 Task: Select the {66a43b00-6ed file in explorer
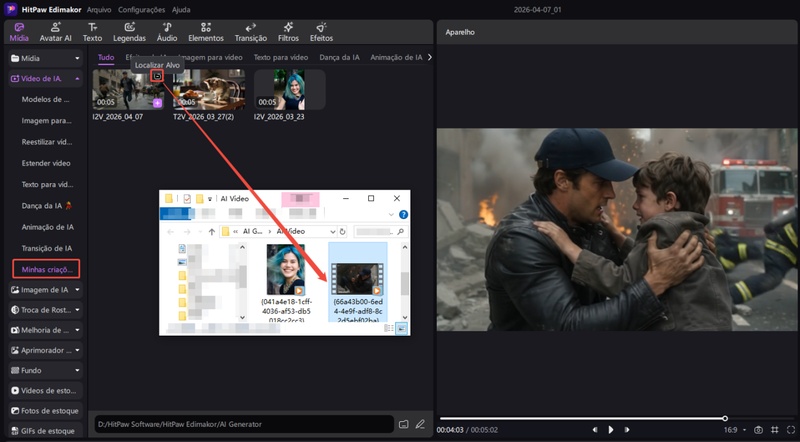(358, 283)
